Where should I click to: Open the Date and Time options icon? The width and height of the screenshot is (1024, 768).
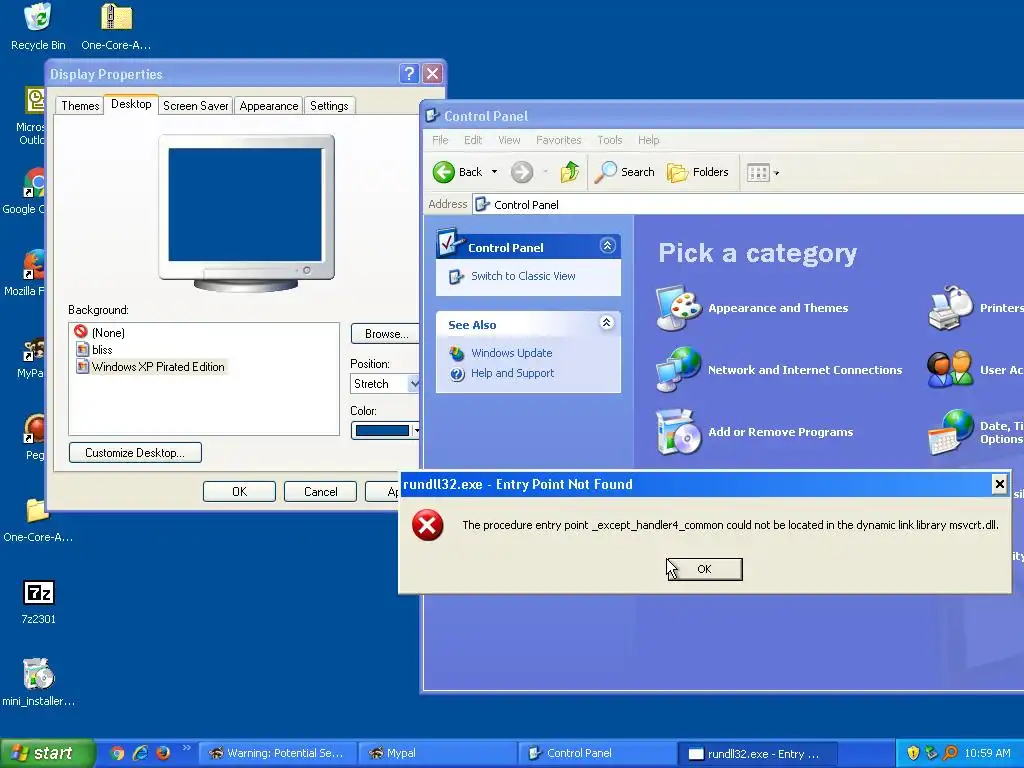(x=950, y=432)
